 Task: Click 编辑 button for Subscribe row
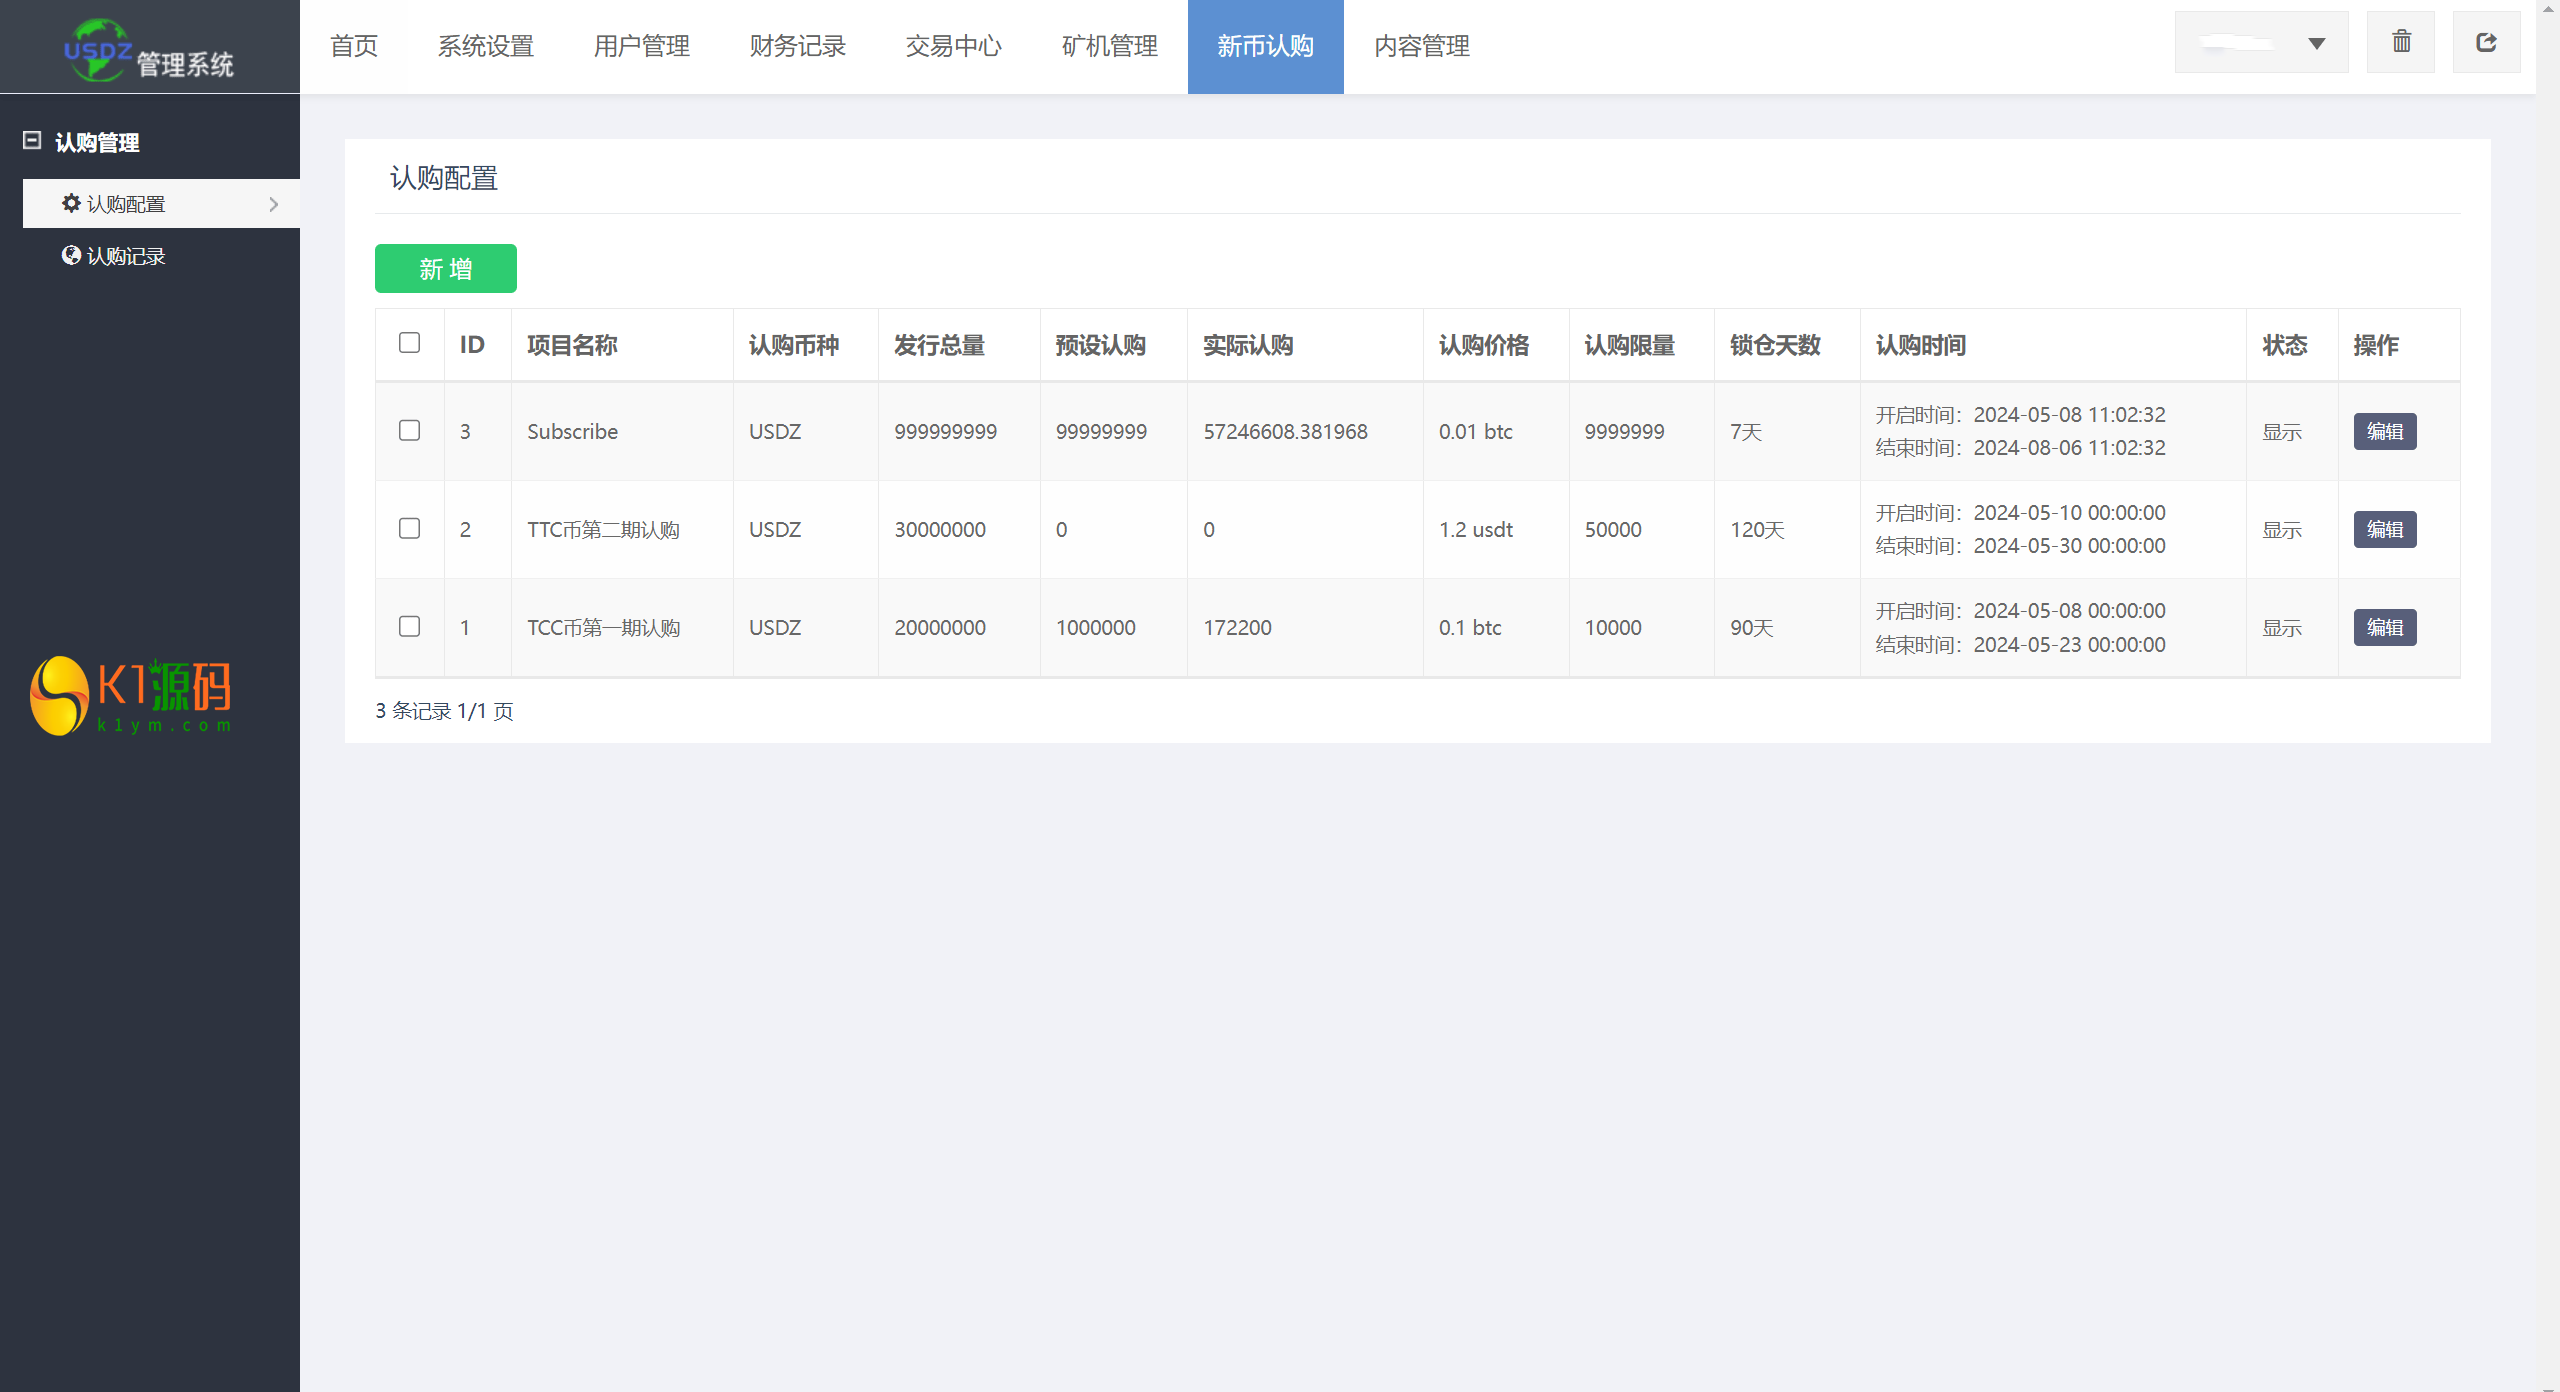[2384, 431]
